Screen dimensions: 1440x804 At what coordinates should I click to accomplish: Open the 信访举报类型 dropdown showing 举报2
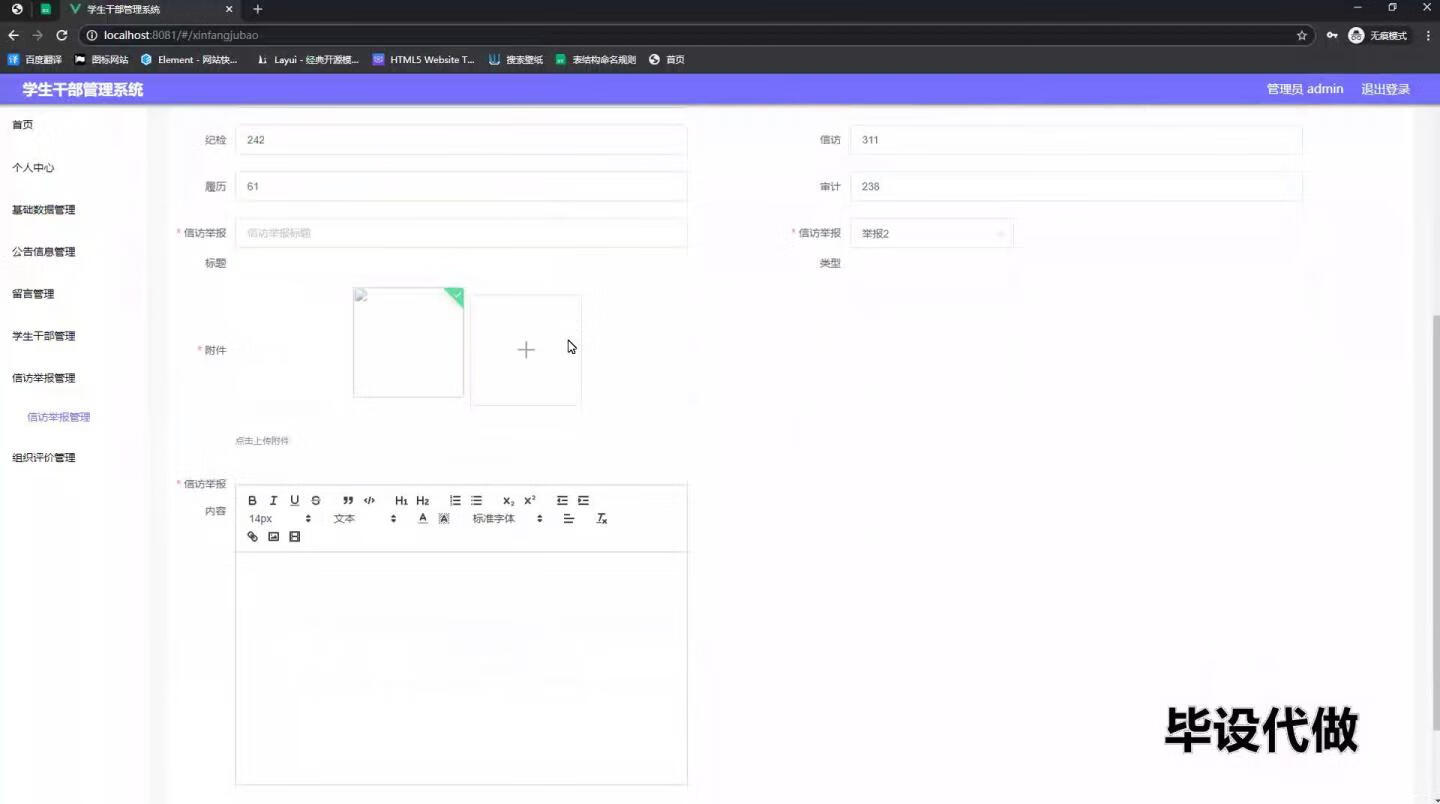click(931, 233)
